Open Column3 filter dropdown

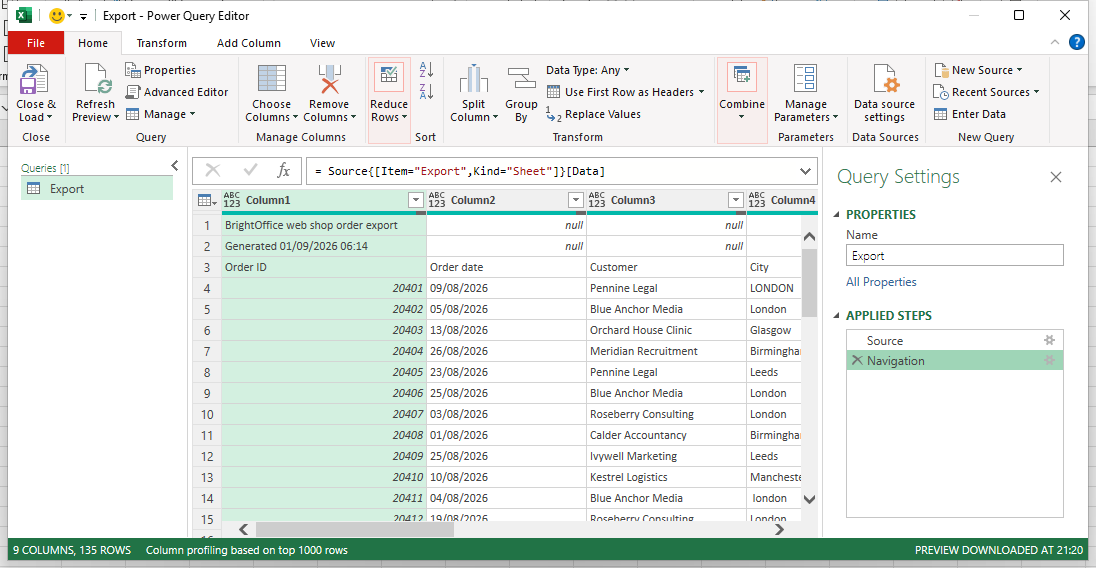point(735,200)
